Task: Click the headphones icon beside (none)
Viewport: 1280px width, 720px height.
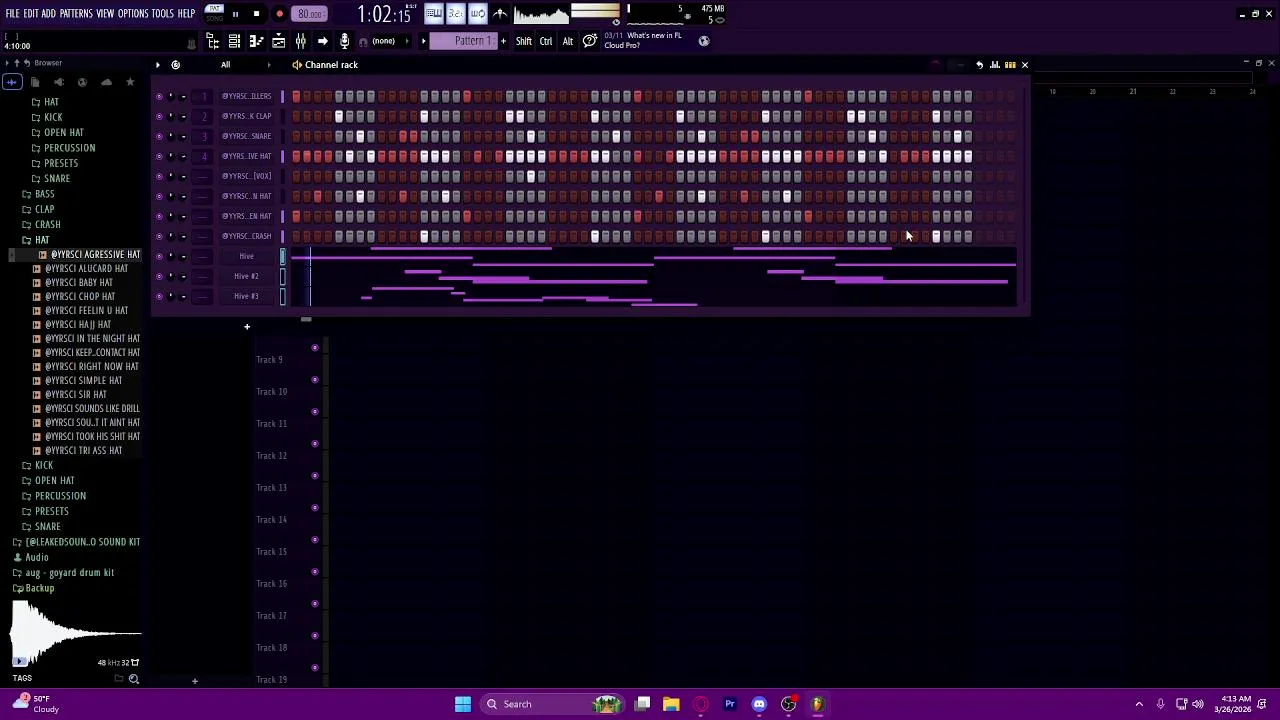Action: (x=363, y=41)
